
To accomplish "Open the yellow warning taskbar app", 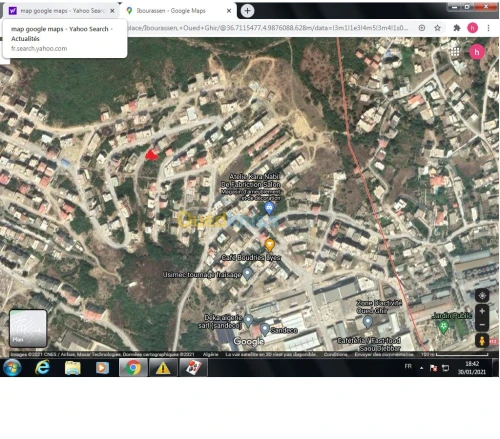I will (163, 368).
